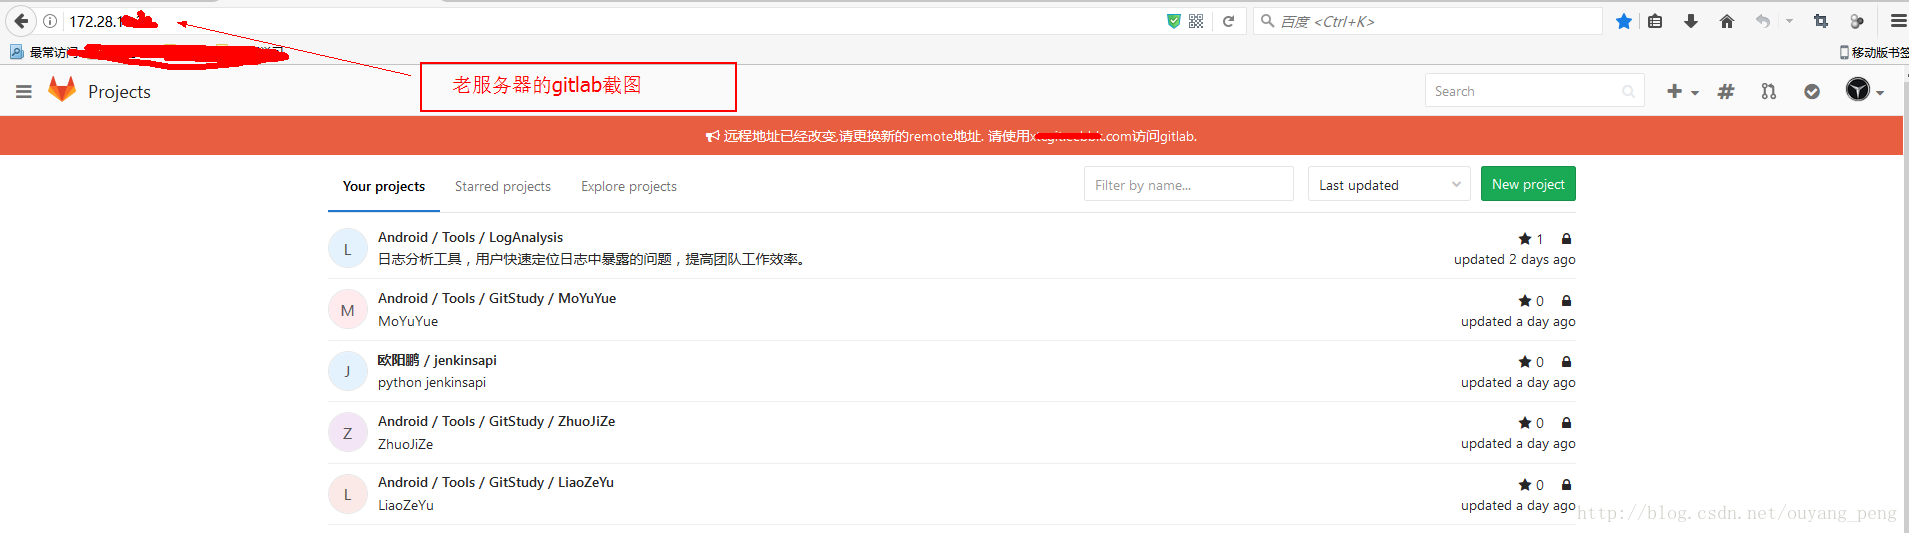Click the green New project button
This screenshot has height=533, width=1909.
[x=1527, y=184]
